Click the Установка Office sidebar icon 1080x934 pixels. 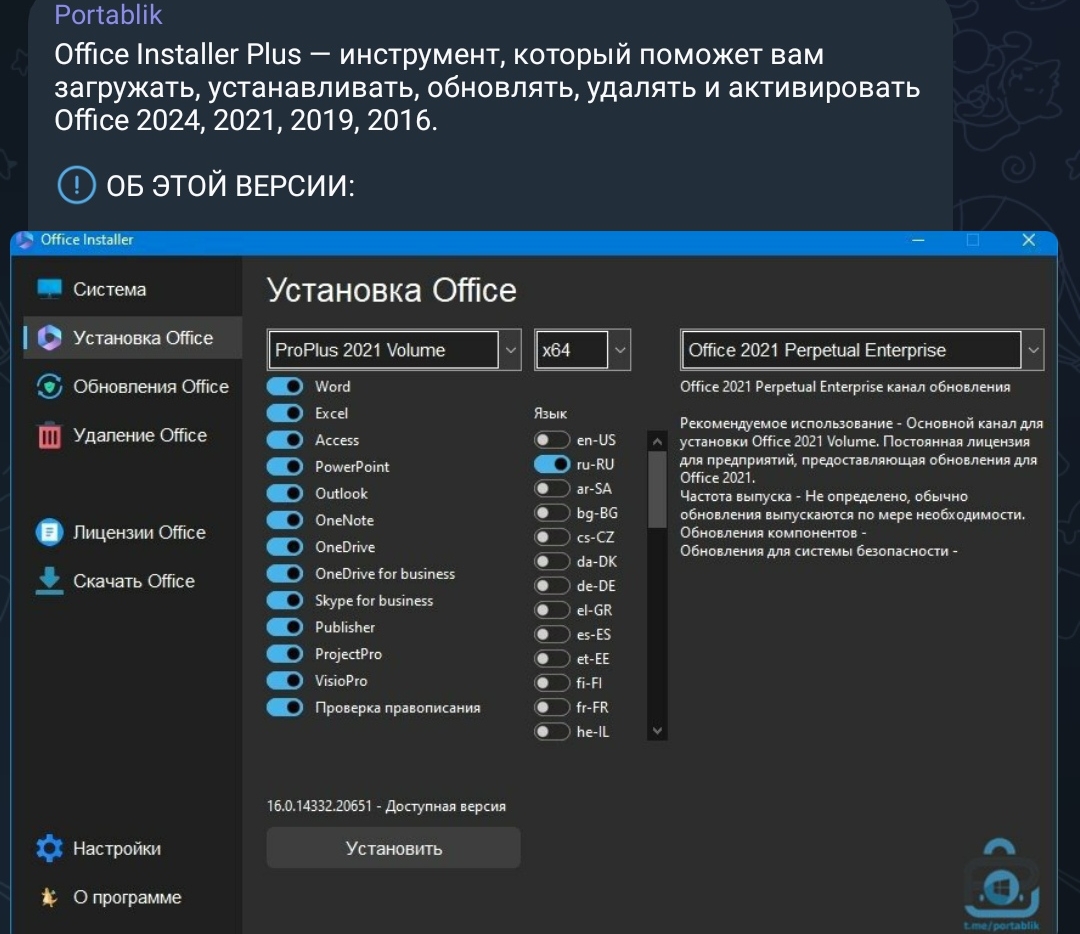pos(50,338)
